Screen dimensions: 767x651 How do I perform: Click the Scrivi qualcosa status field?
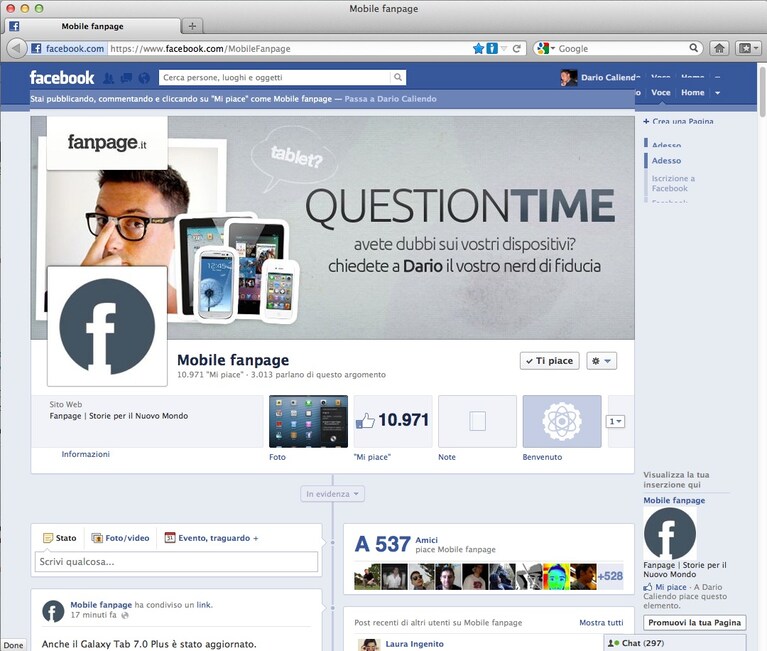pyautogui.click(x=176, y=561)
